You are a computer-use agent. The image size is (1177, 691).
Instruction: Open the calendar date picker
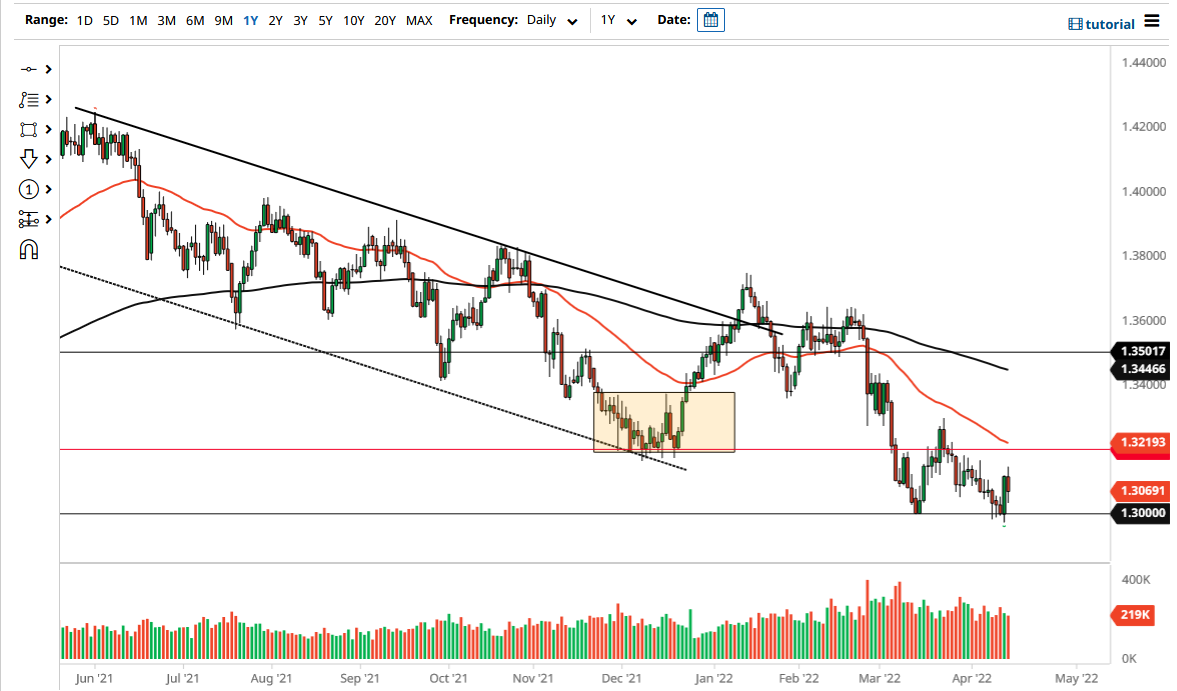pyautogui.click(x=710, y=19)
